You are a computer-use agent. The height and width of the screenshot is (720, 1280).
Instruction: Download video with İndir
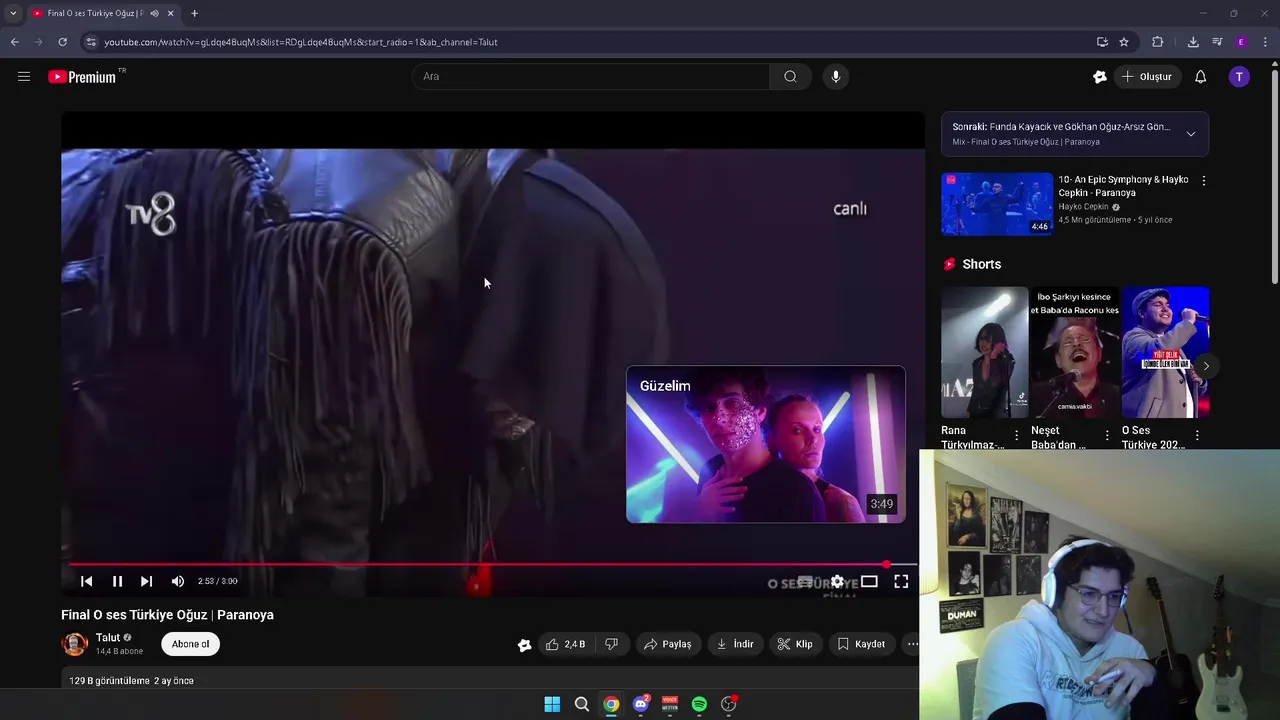pyautogui.click(x=735, y=644)
